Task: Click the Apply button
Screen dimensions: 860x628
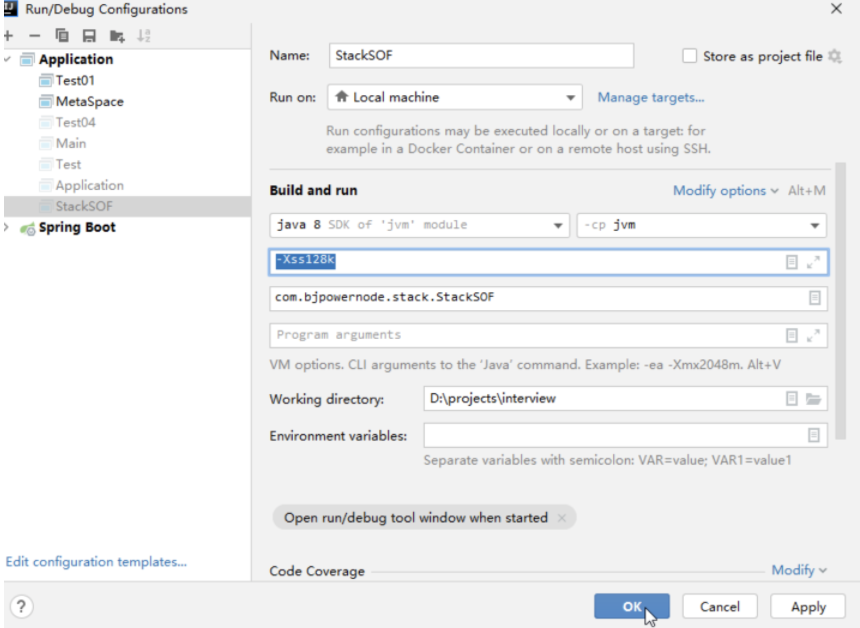Action: 808,607
